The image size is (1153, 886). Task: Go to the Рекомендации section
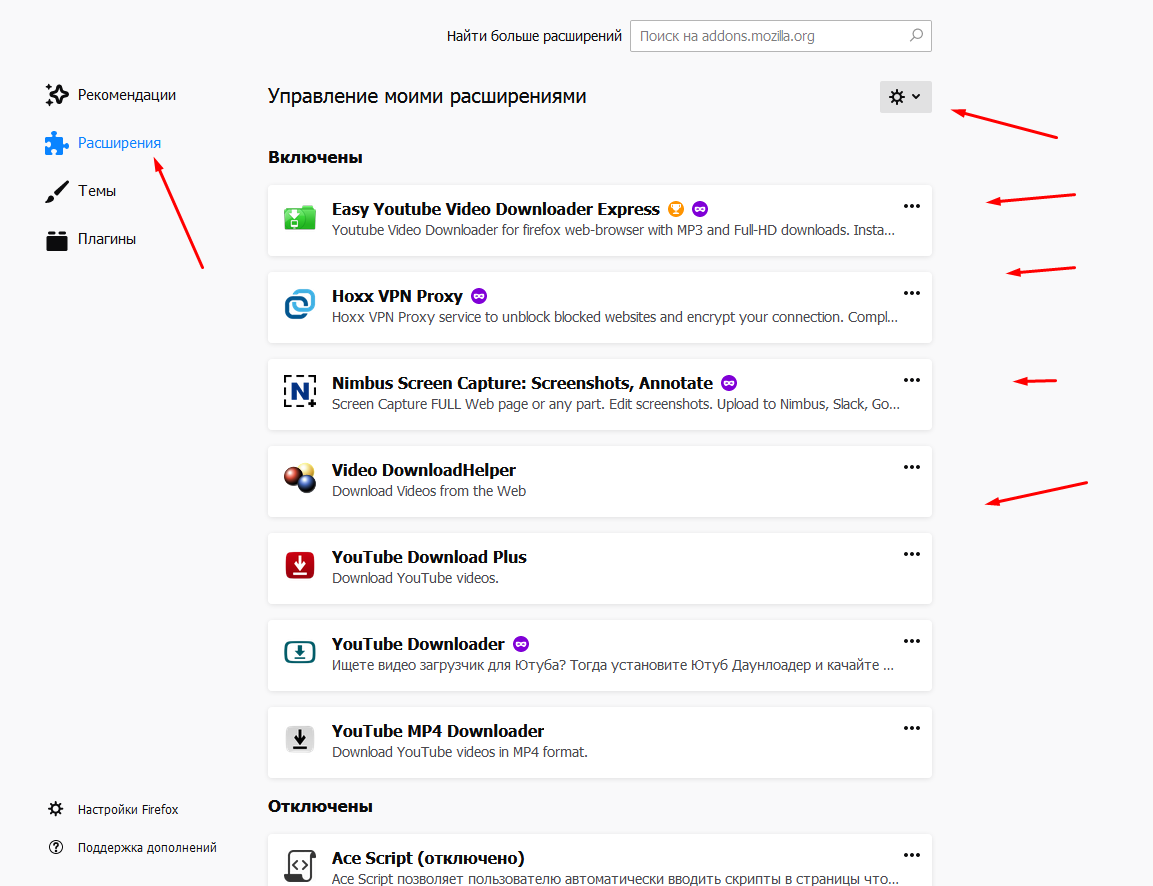coord(126,95)
